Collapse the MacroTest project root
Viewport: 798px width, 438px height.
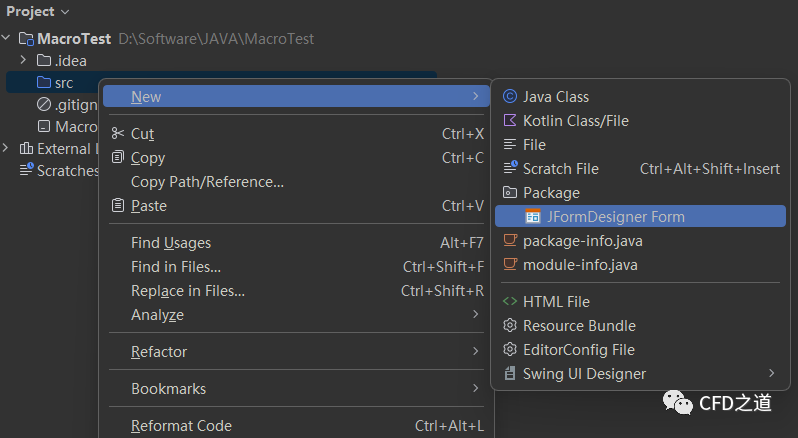(8, 39)
